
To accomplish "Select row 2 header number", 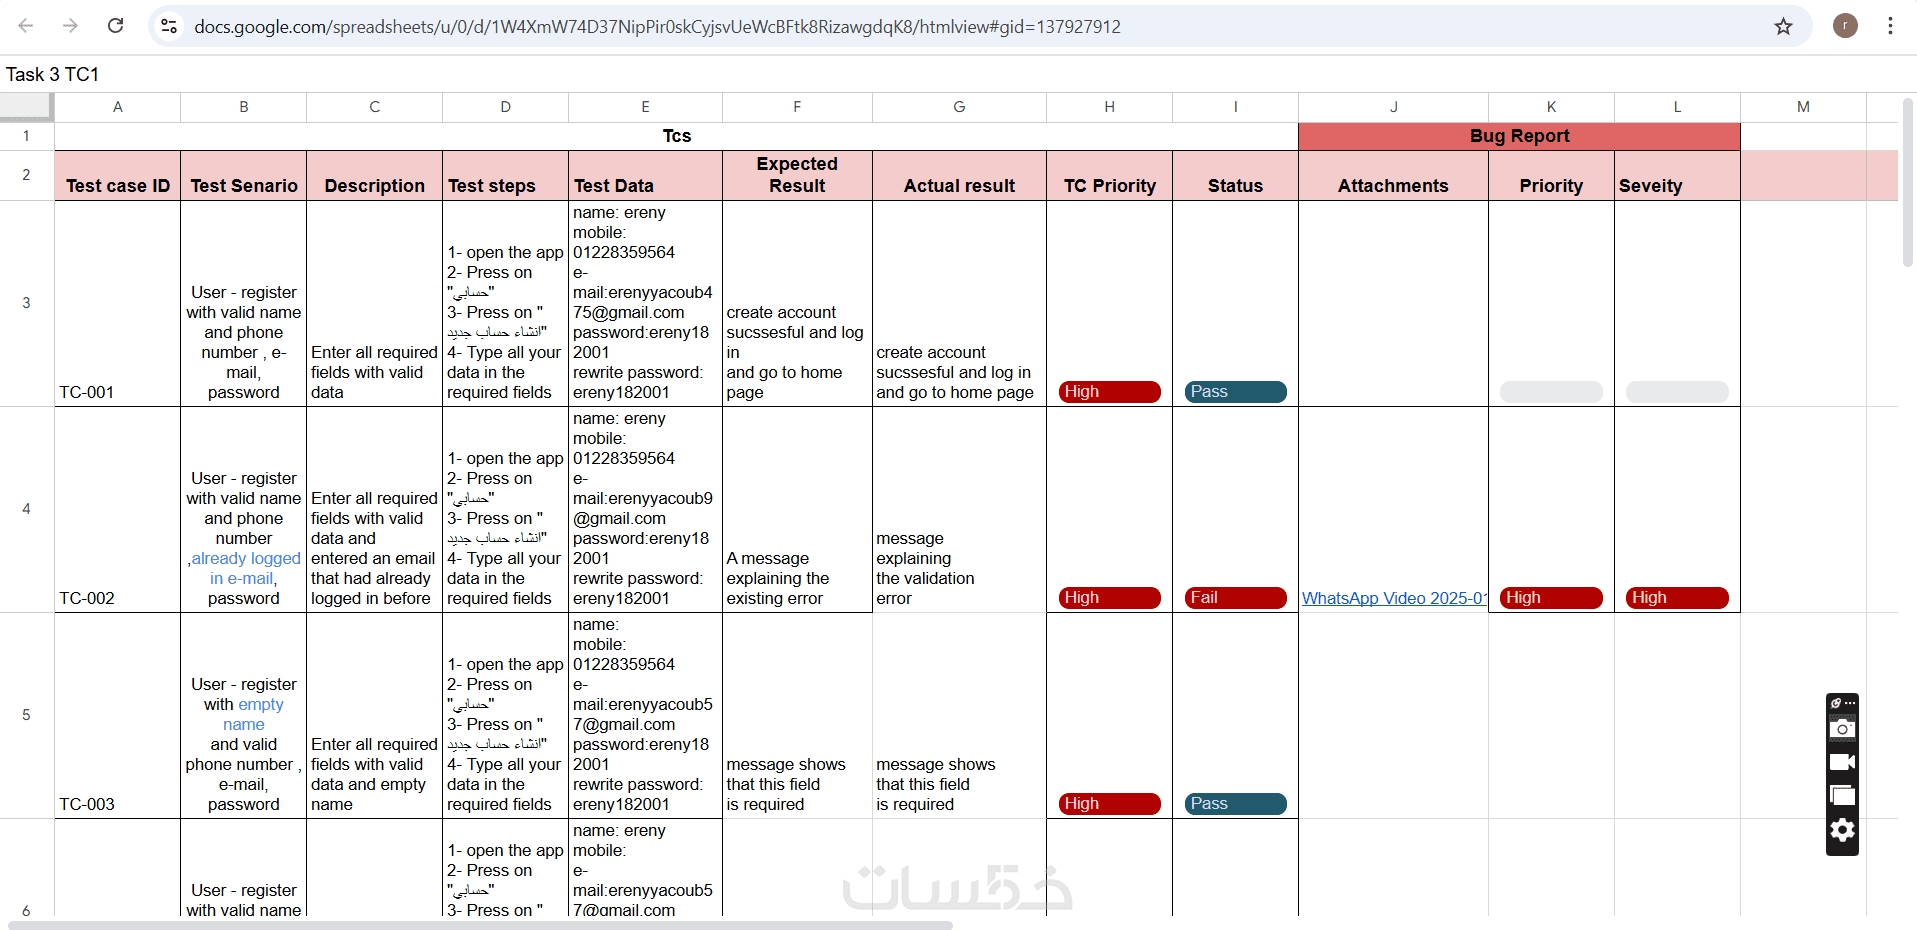I will click(x=27, y=175).
